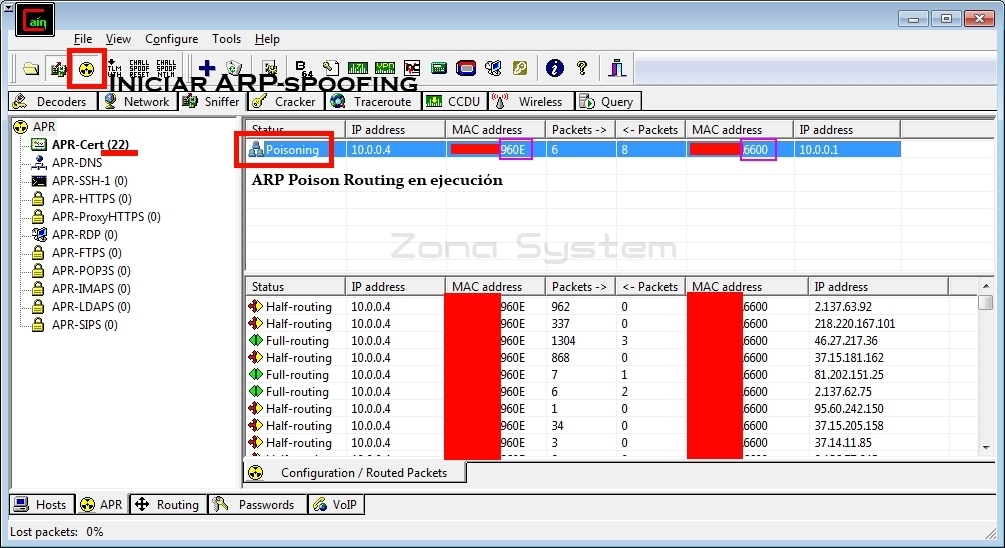
Task: Switch to the Network tab
Action: pyautogui.click(x=137, y=101)
